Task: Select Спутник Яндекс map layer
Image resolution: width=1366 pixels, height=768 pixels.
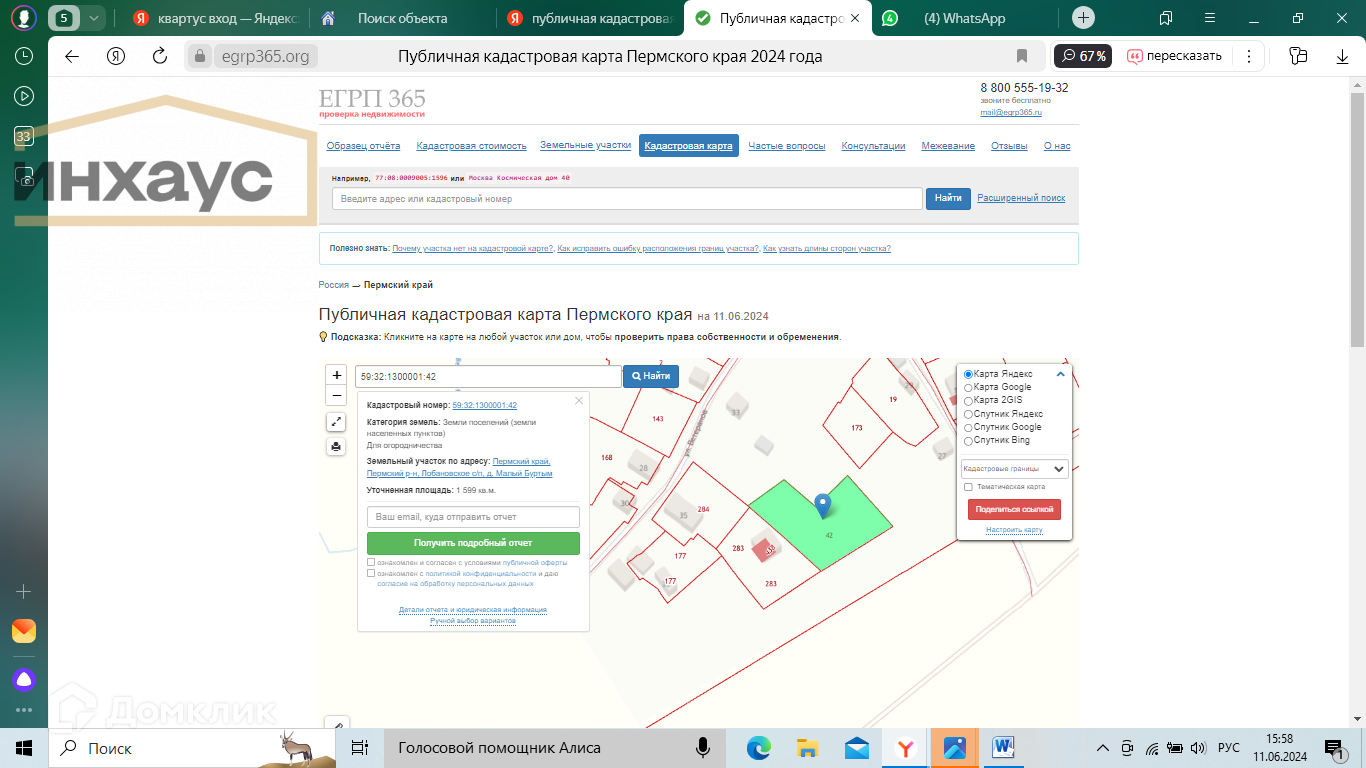Action: [968, 414]
